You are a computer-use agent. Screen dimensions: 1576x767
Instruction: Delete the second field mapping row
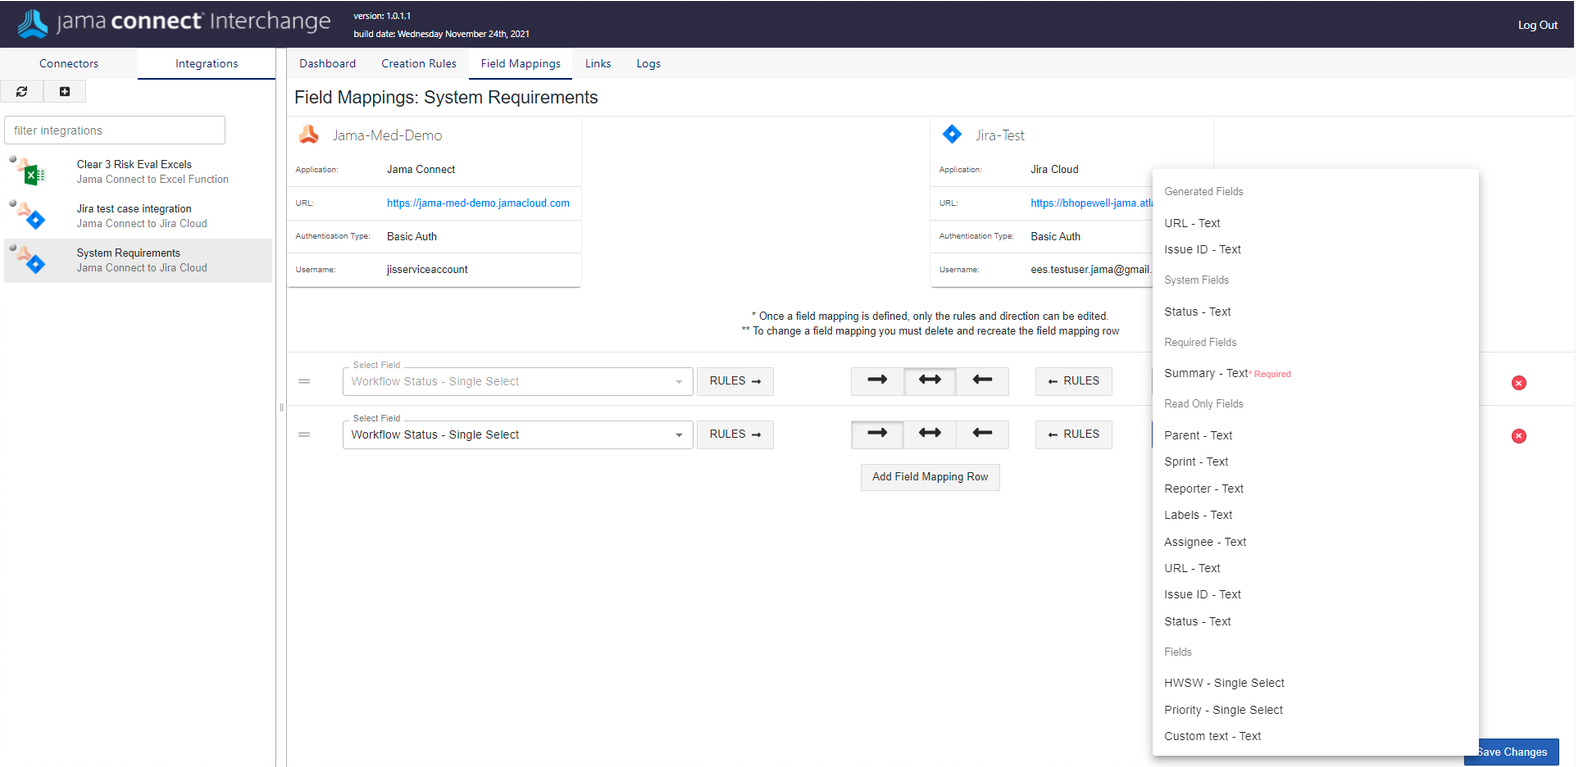1518,436
